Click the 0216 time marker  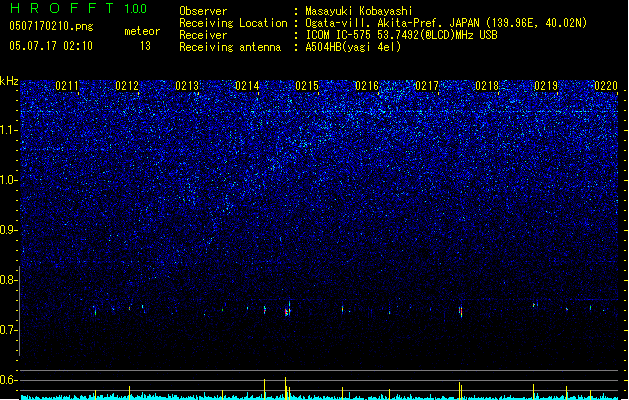(x=367, y=86)
